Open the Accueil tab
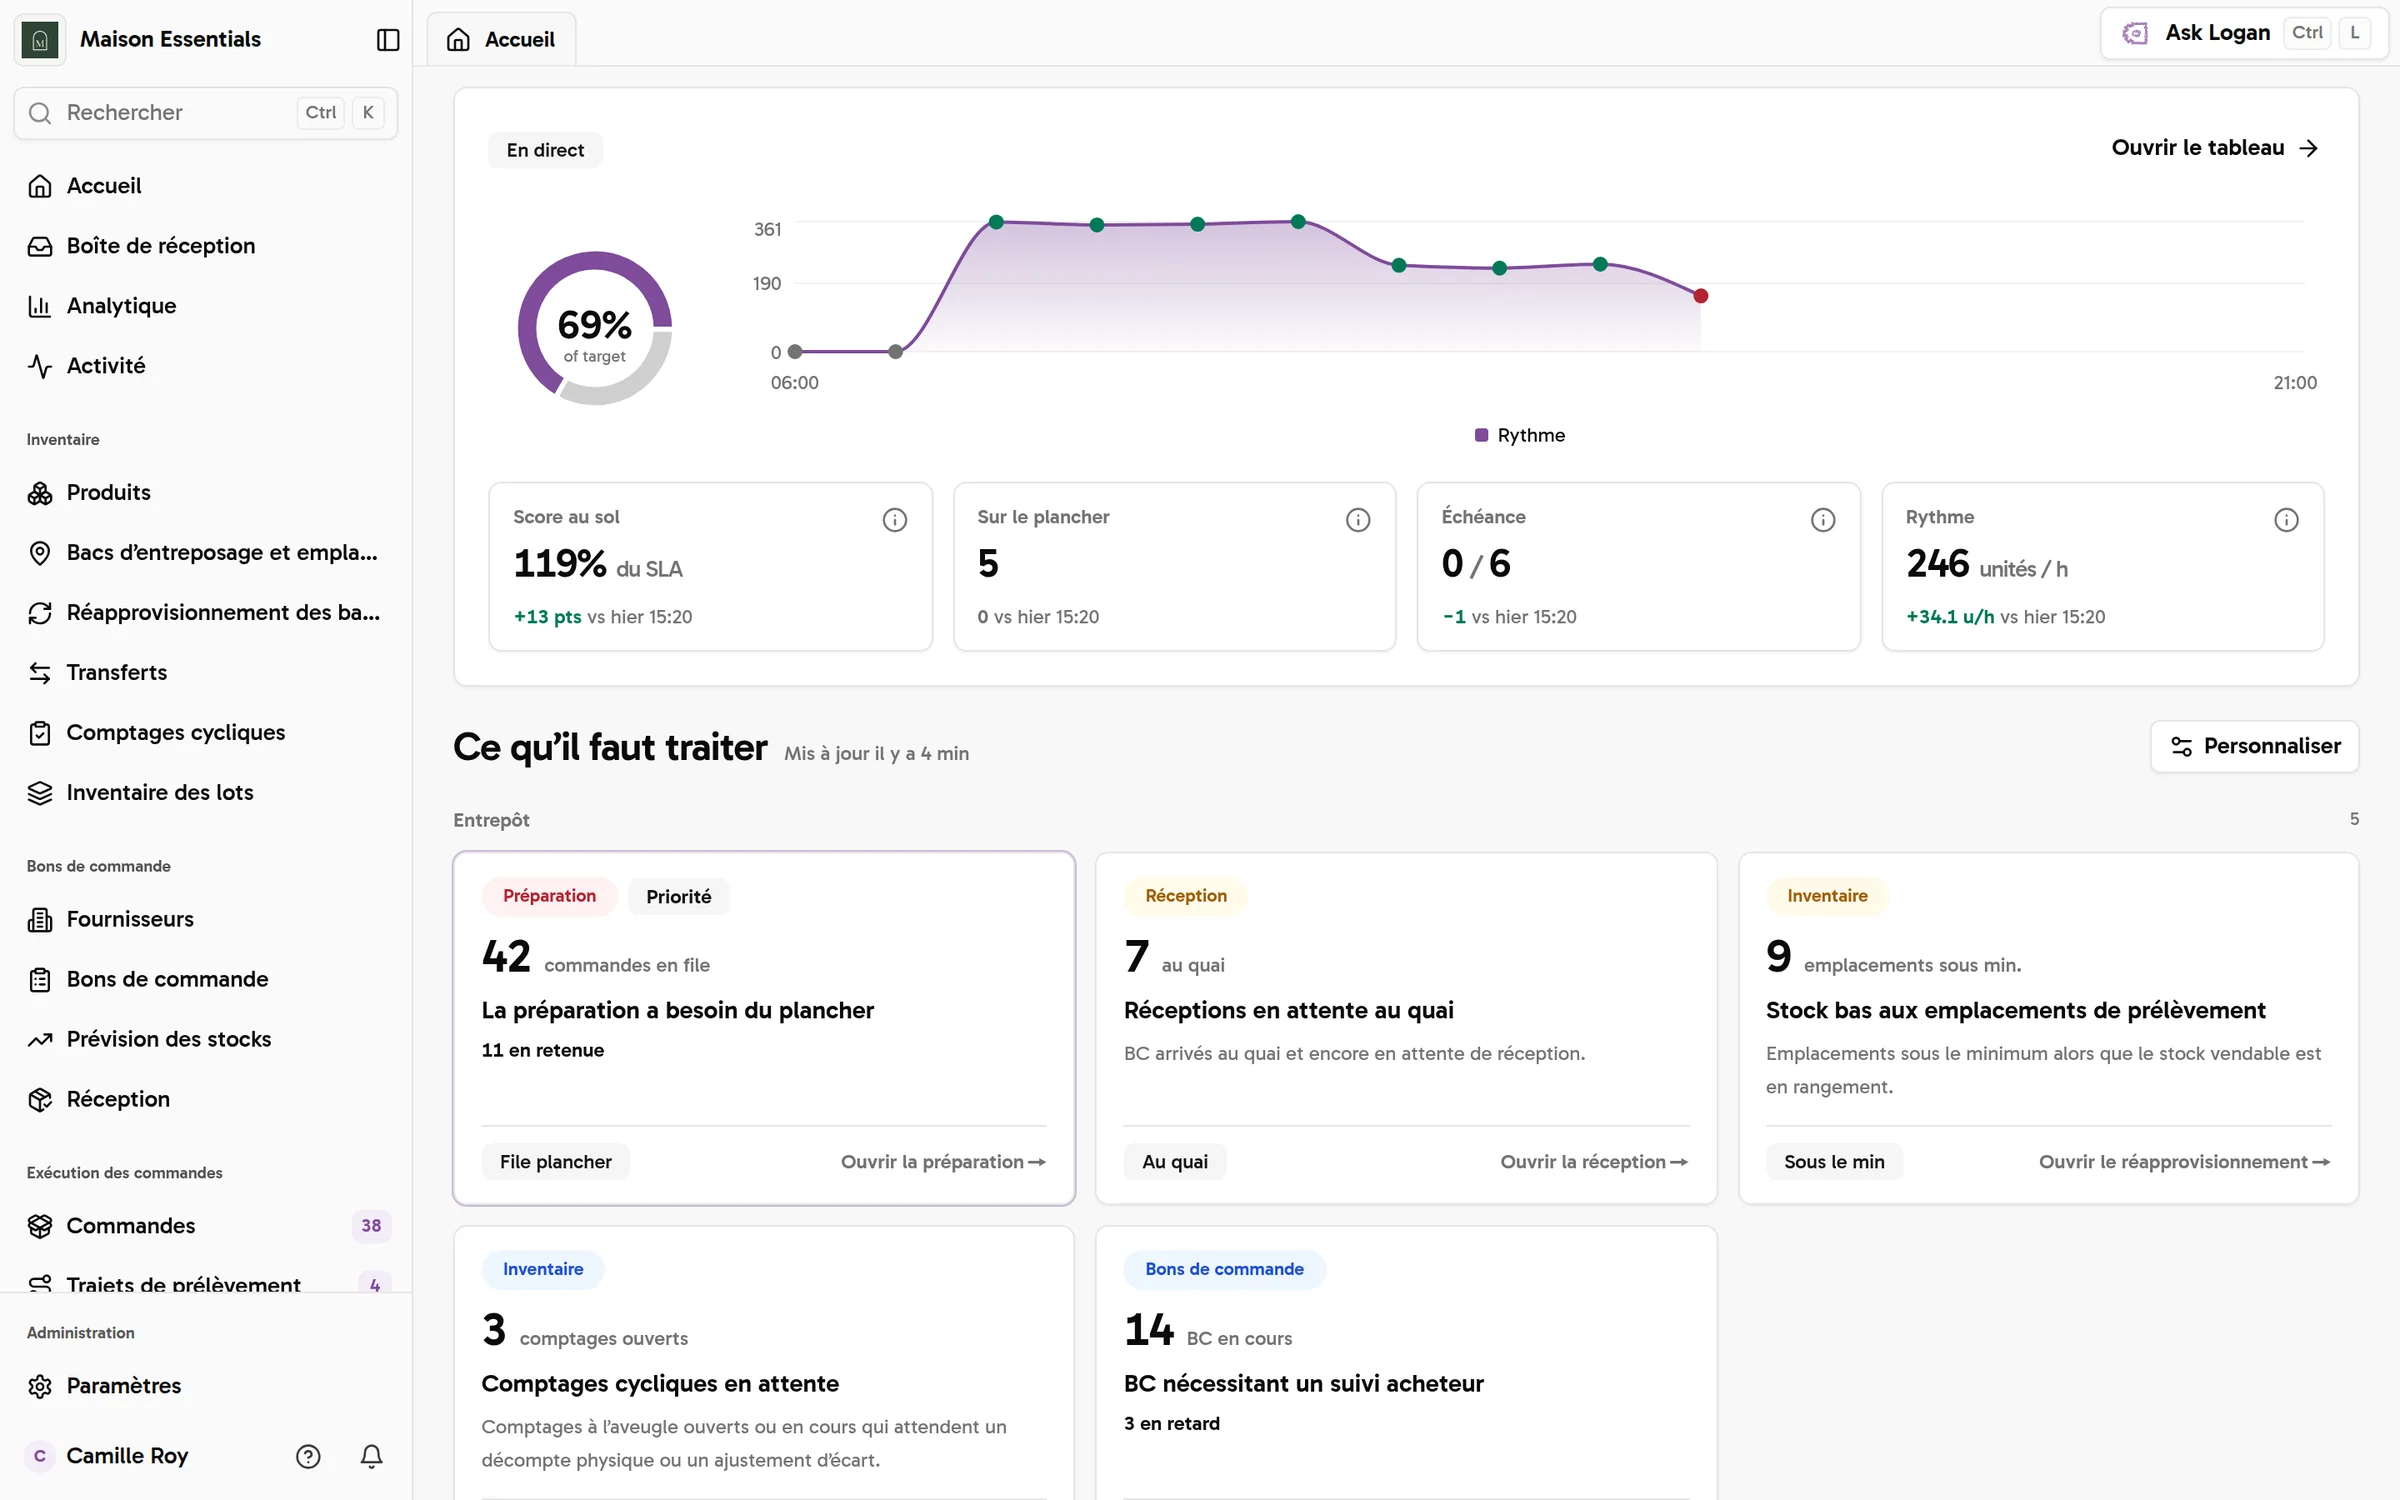This screenshot has width=2400, height=1500. [502, 39]
